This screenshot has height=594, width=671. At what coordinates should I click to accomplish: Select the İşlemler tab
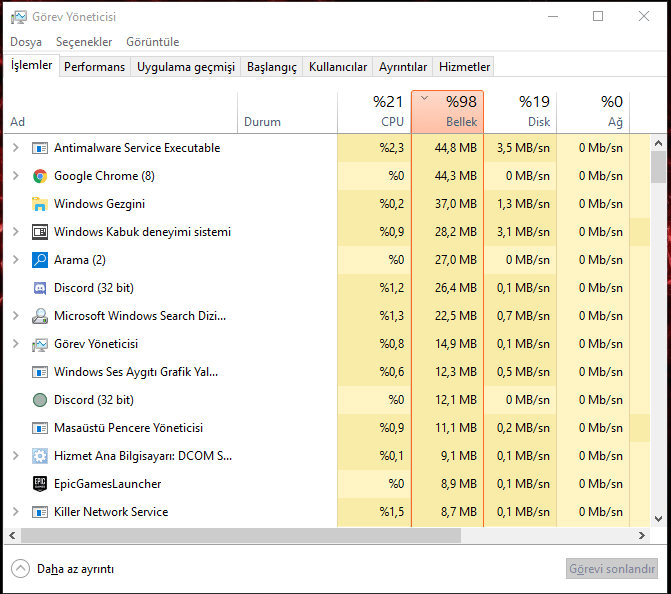click(31, 65)
